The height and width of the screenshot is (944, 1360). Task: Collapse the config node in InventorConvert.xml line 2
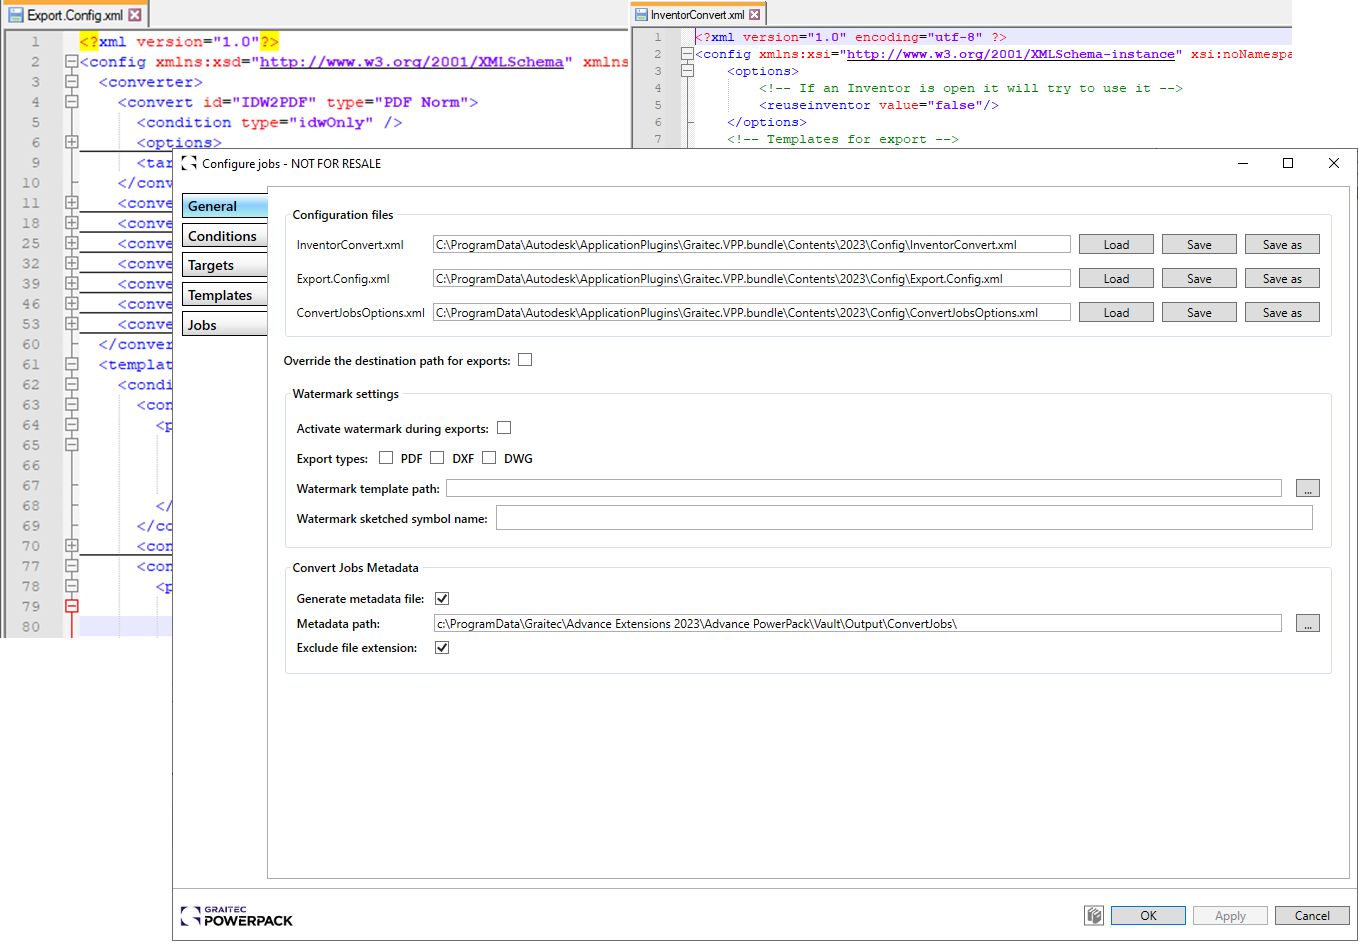[687, 54]
